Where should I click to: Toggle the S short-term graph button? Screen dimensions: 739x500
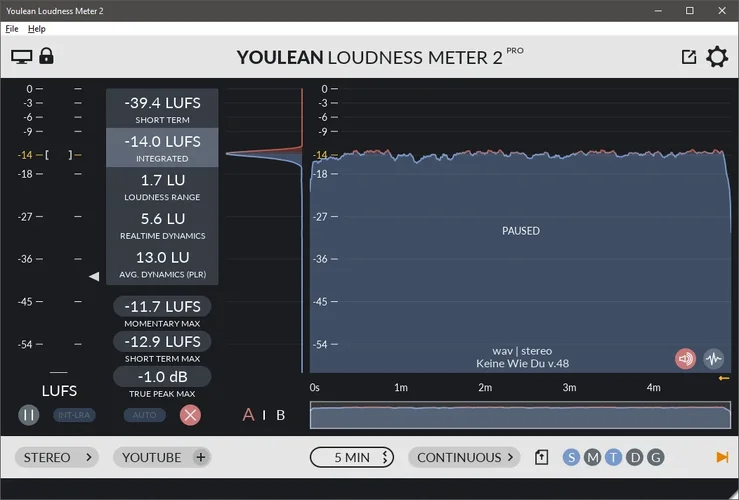click(571, 458)
